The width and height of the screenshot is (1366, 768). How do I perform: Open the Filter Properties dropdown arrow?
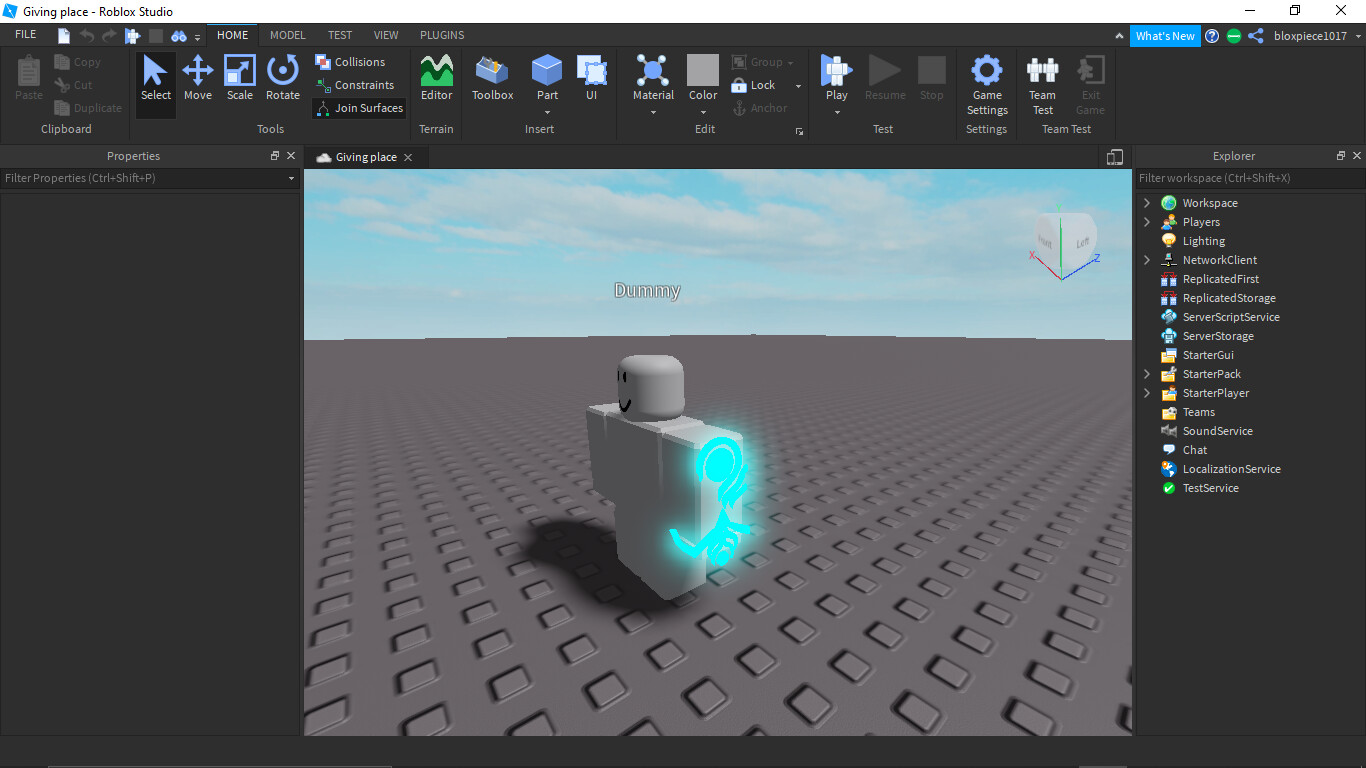coord(292,178)
